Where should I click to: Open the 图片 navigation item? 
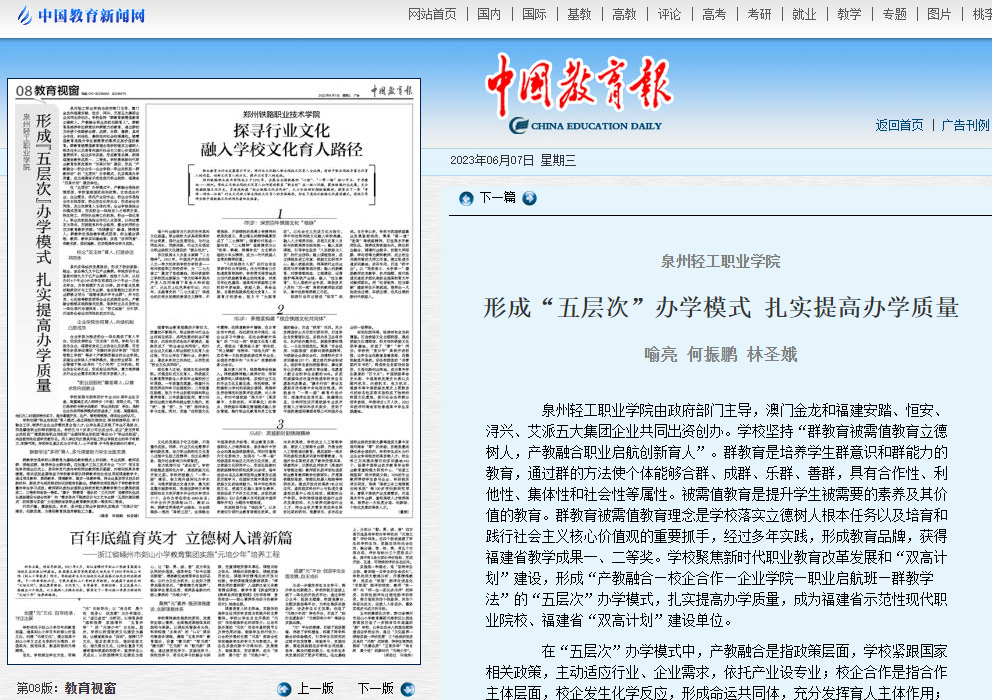coord(939,14)
